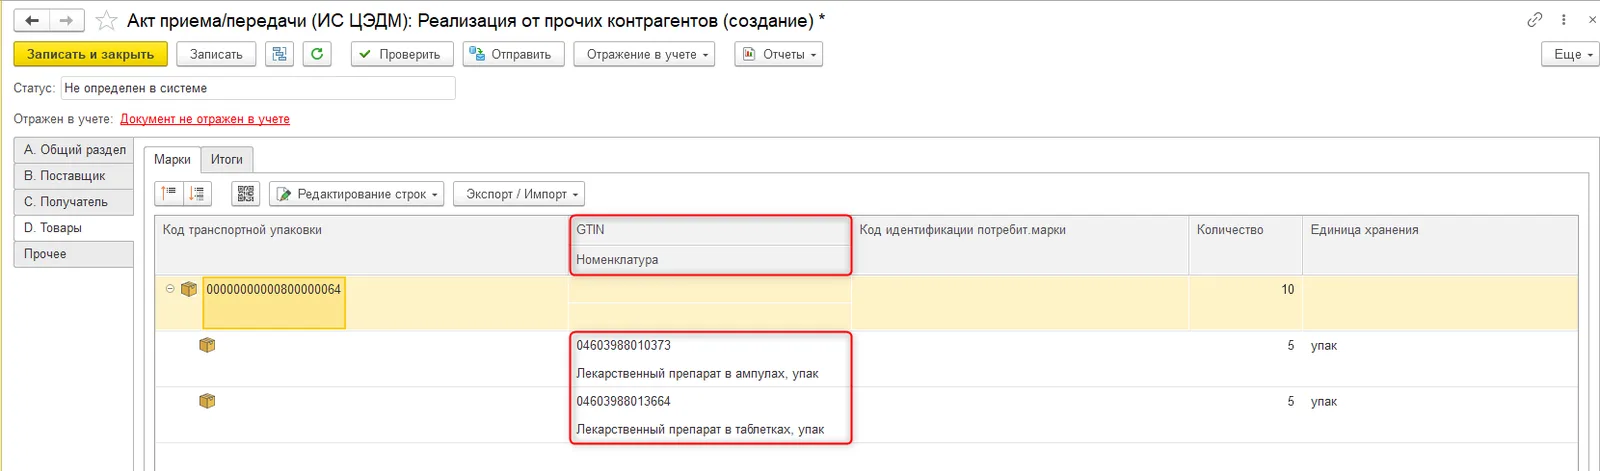Collapse the transport package 00000000000800000064 row

click(170, 289)
